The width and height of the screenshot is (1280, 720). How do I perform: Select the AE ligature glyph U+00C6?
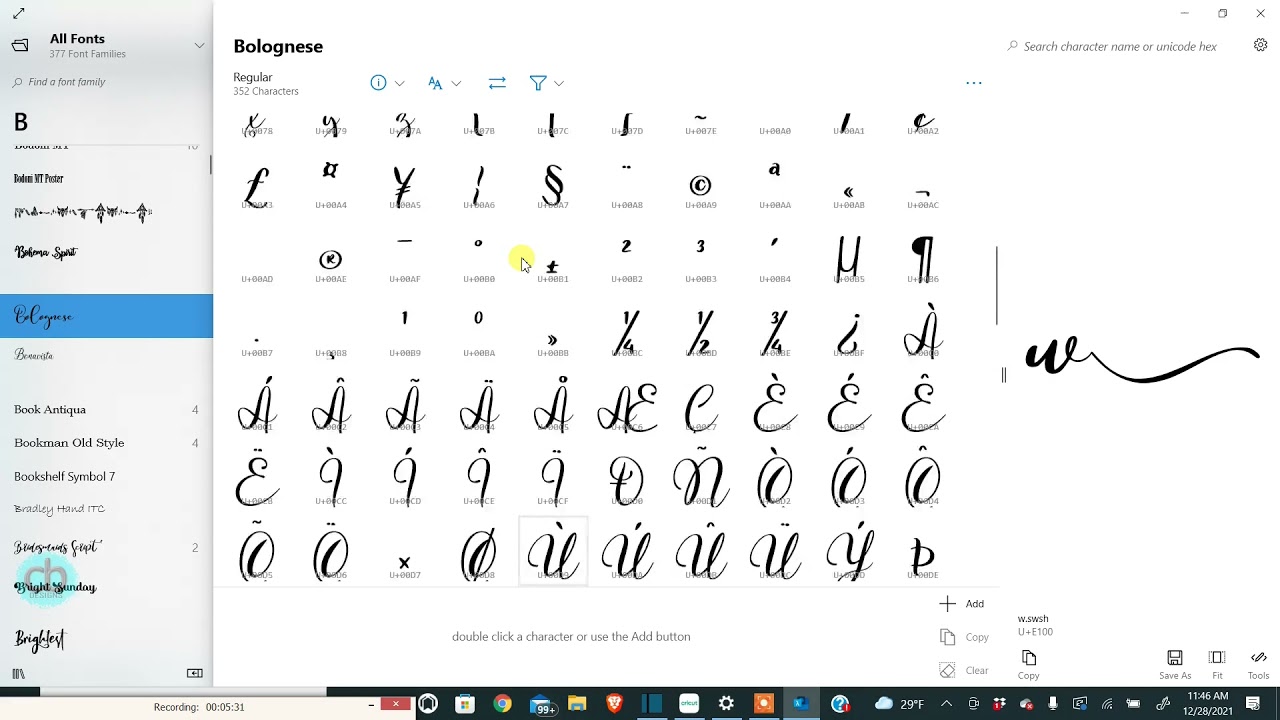click(627, 407)
